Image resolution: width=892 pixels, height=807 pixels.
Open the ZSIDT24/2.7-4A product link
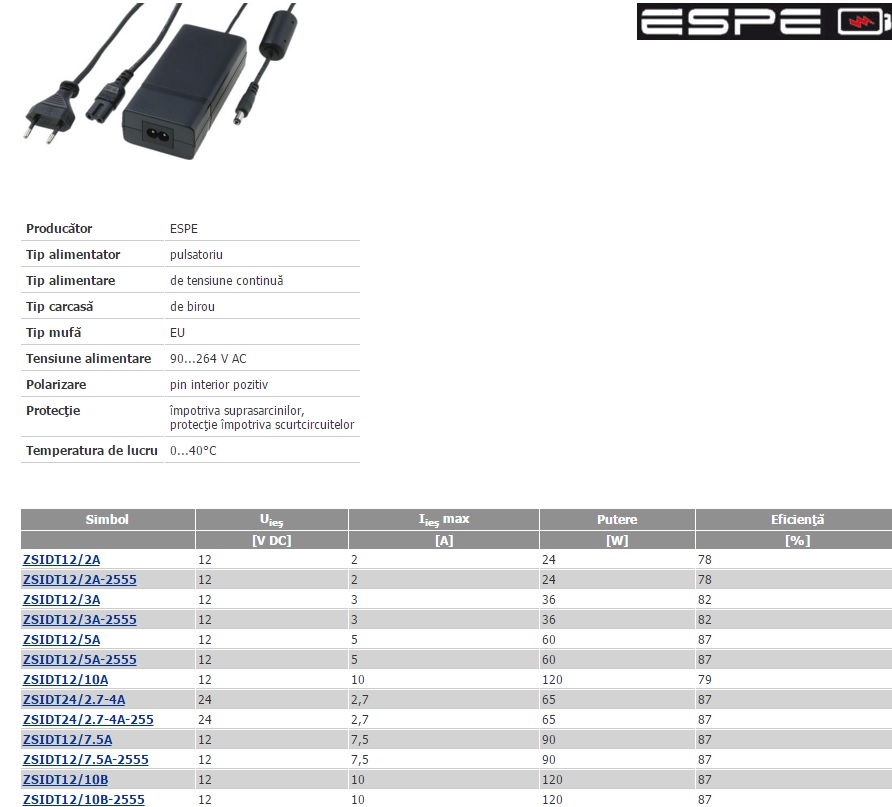[x=74, y=700]
